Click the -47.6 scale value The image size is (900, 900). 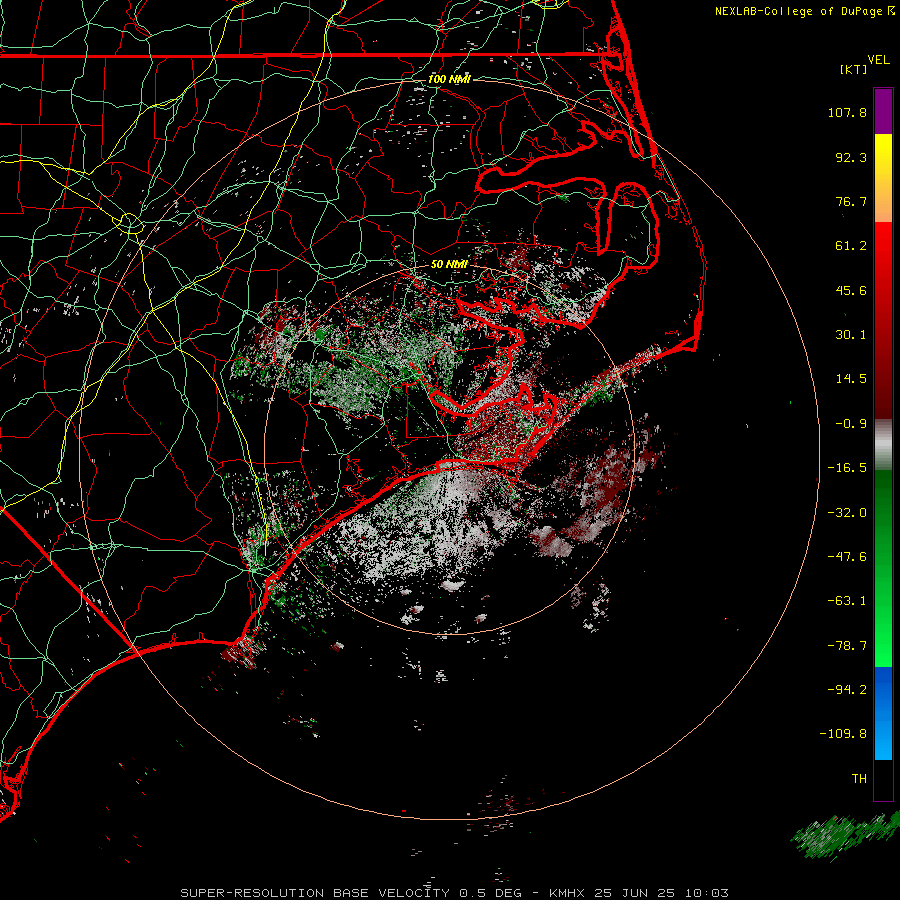point(847,557)
